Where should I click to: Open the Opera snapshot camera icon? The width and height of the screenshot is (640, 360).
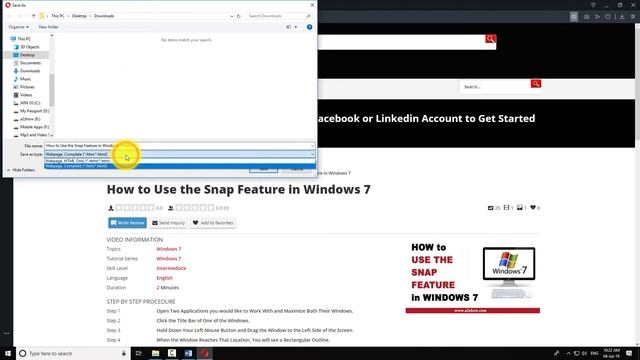587,17
